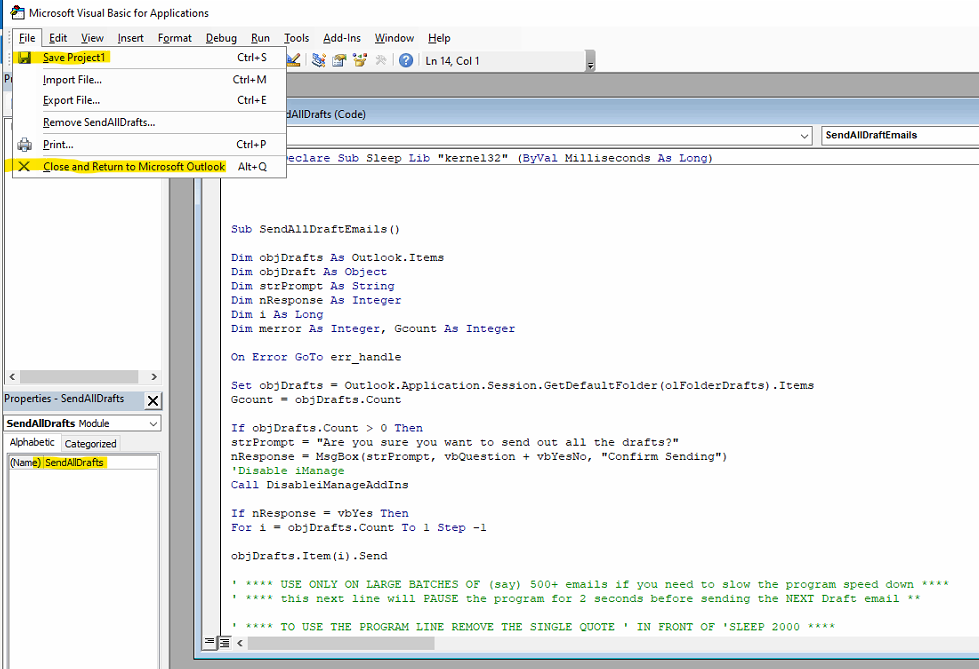Close the Properties panel with X
This screenshot has width=979, height=669.
click(x=152, y=400)
